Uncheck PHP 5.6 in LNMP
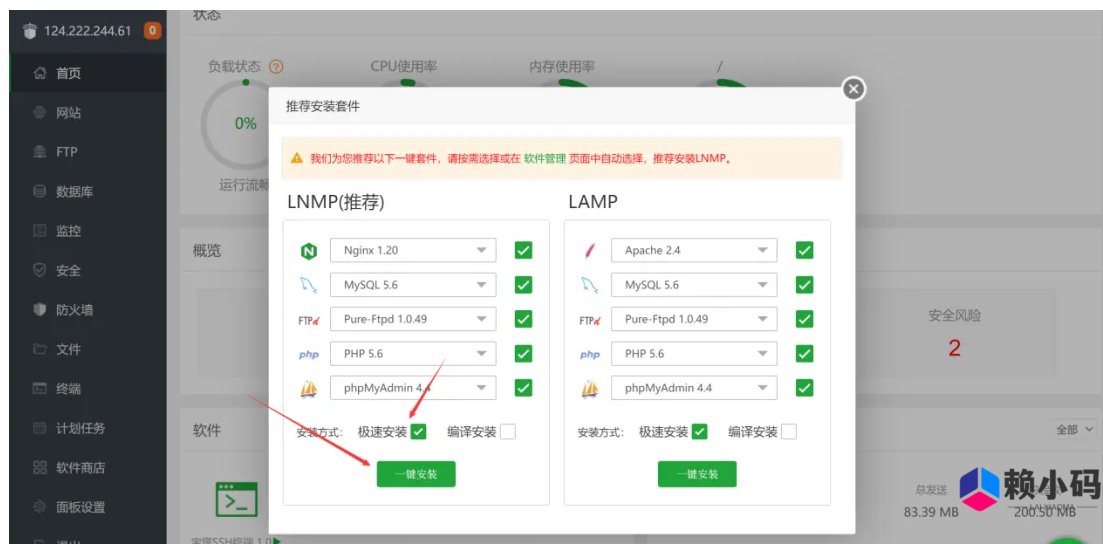This screenshot has height=544, width=1103. [x=523, y=353]
